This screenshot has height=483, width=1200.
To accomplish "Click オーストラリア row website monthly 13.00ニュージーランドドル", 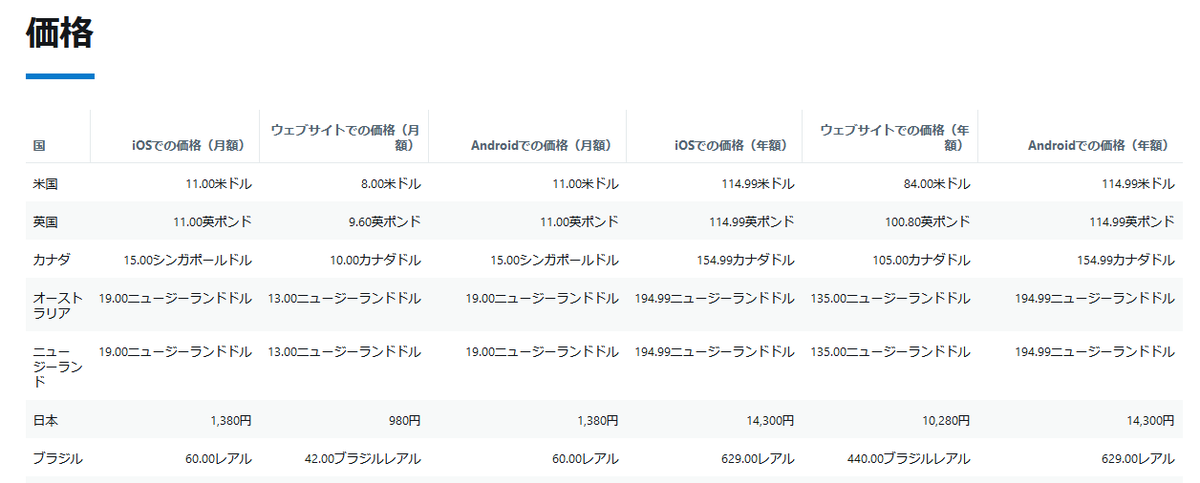I will coord(344,298).
